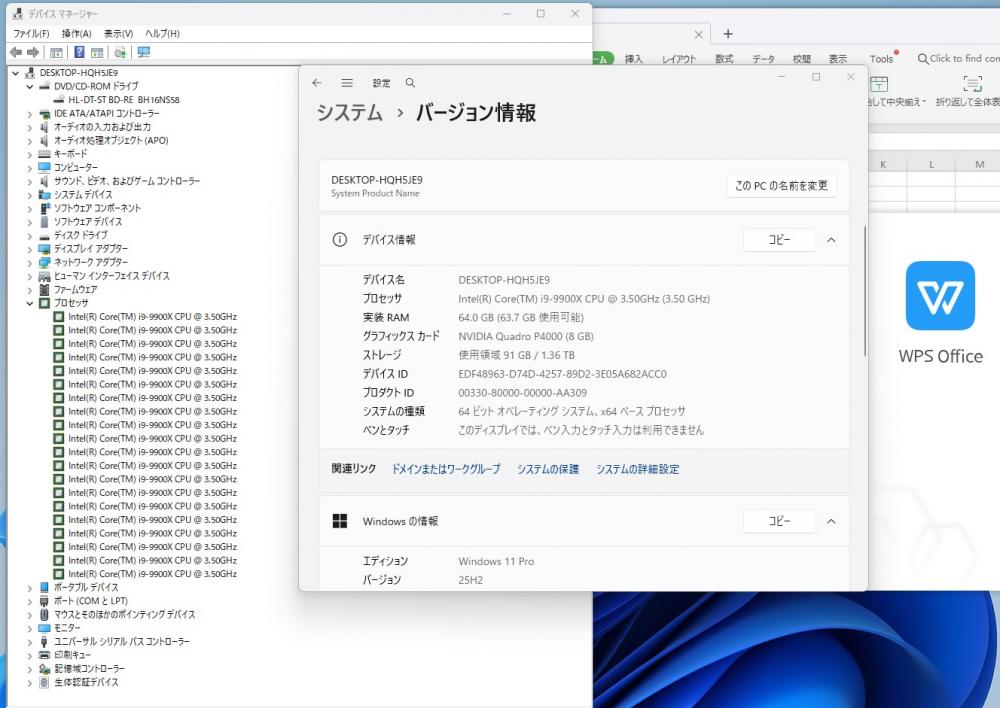The width and height of the screenshot is (1000, 708).
Task: Collapse the DVD/CD-ROM ドライブ node
Action: [29, 86]
